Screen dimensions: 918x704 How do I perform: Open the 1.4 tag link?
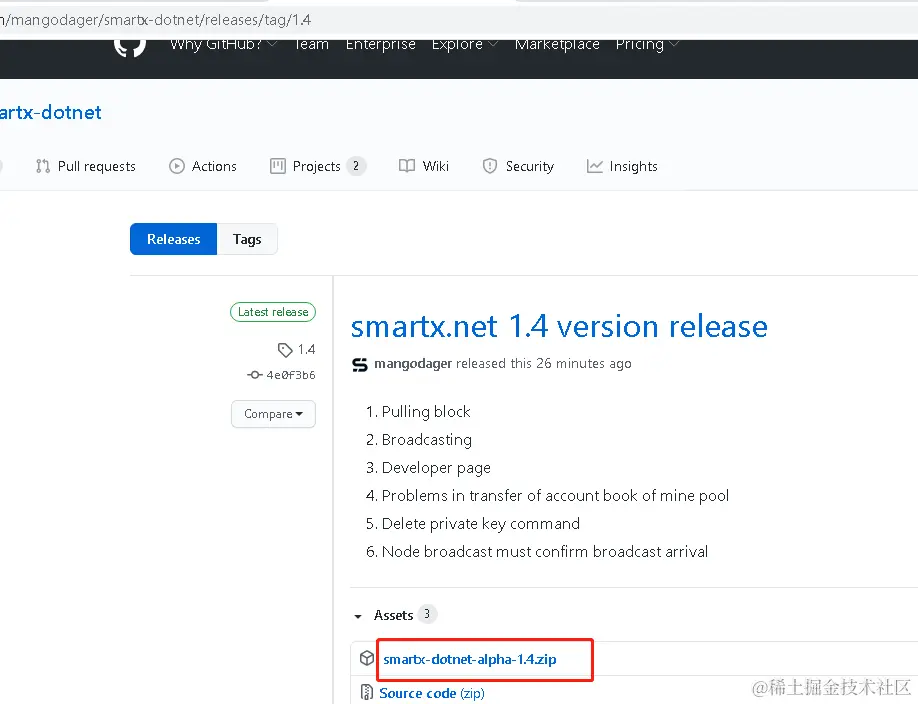pyautogui.click(x=306, y=350)
